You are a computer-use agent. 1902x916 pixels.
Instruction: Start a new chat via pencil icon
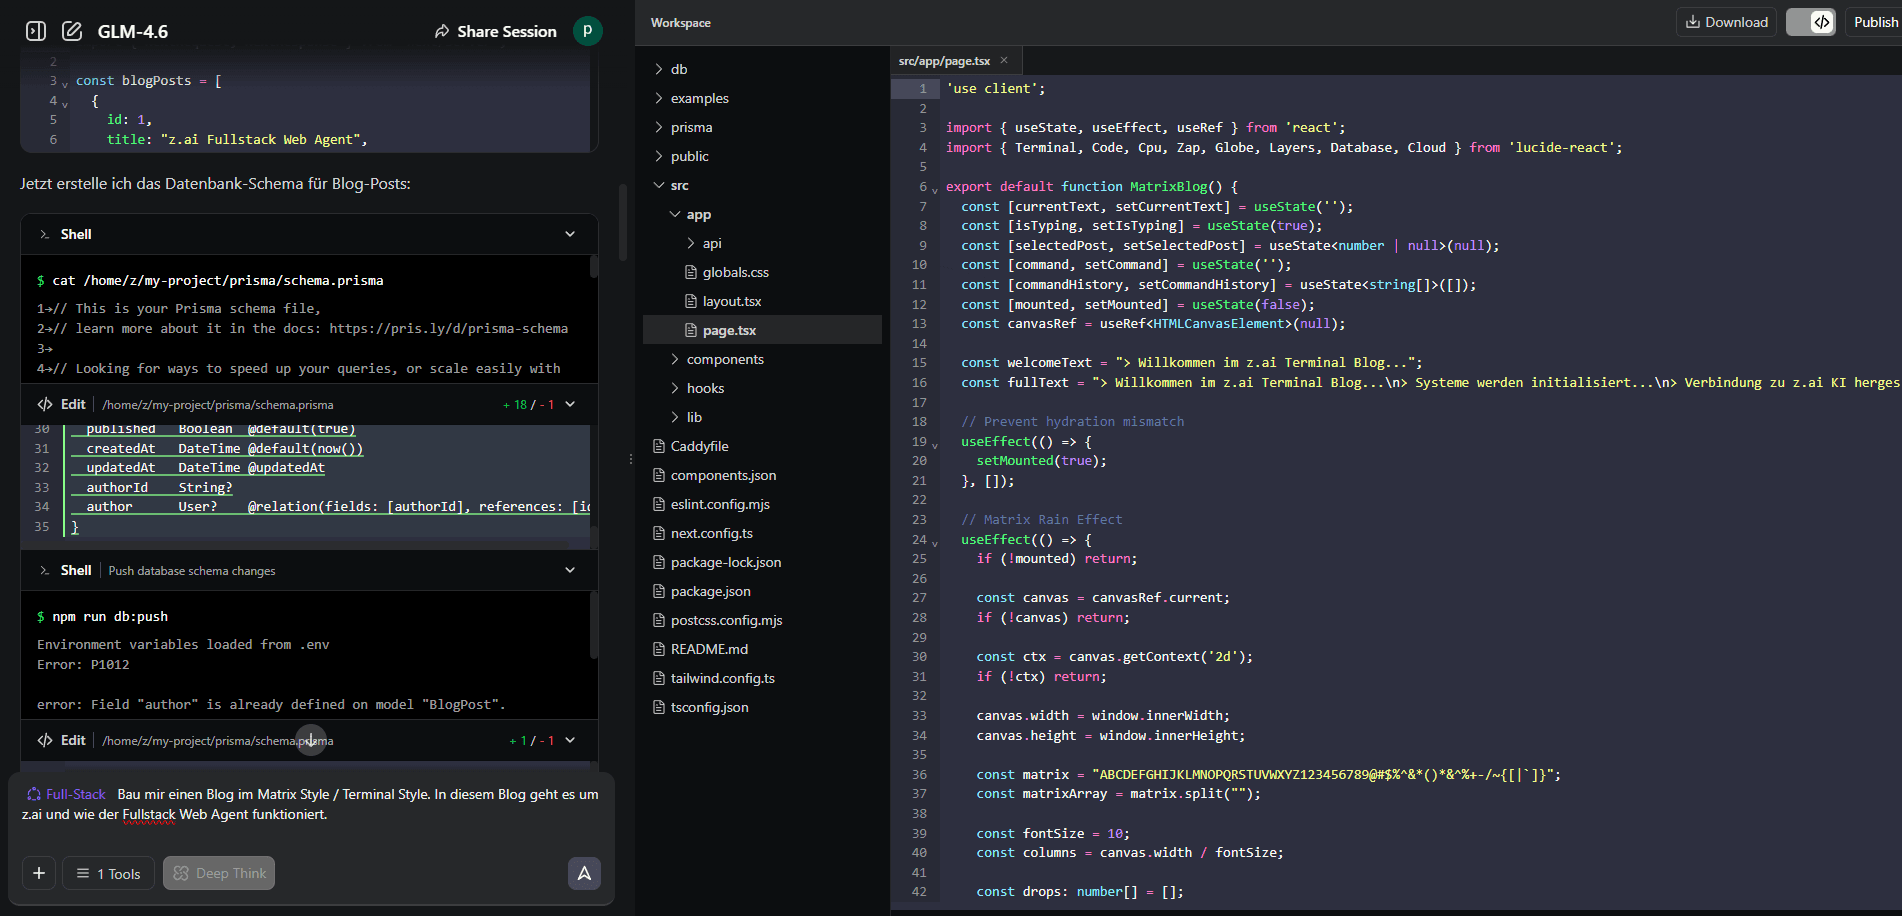pos(71,31)
